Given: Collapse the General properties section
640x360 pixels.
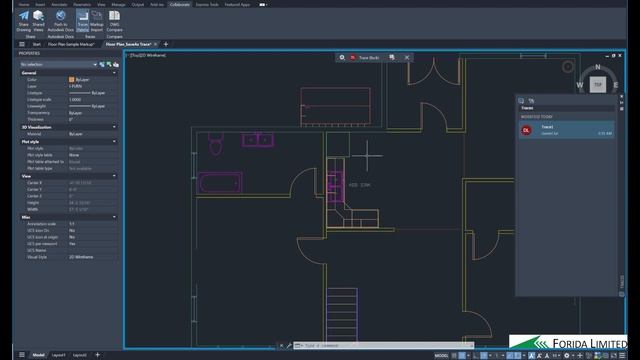Looking at the screenshot, I should click(114, 73).
